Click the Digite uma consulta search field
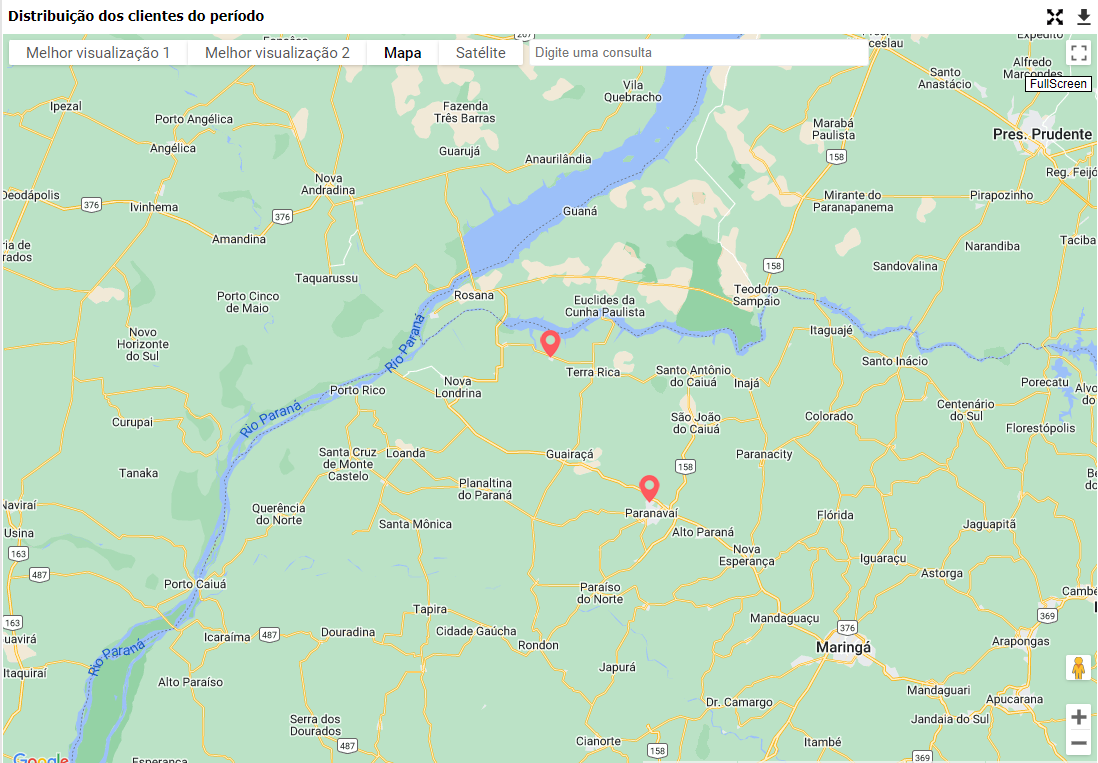 pyautogui.click(x=699, y=52)
